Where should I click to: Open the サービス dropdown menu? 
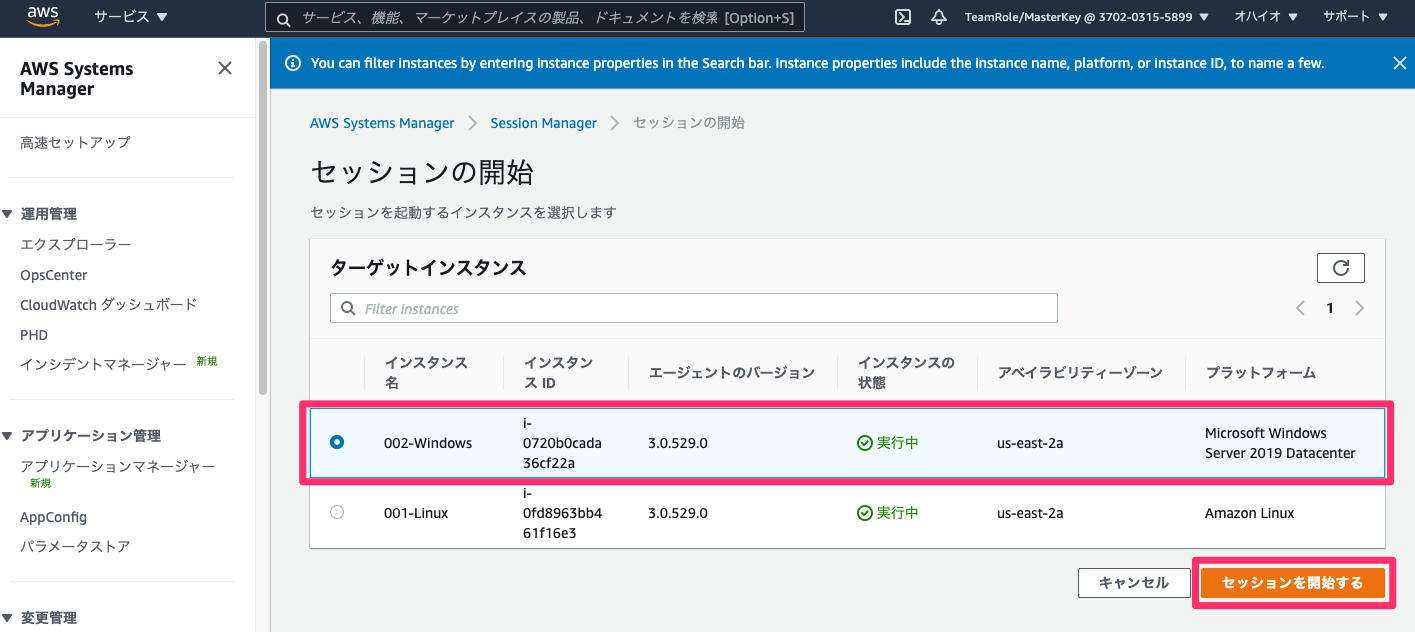[131, 17]
